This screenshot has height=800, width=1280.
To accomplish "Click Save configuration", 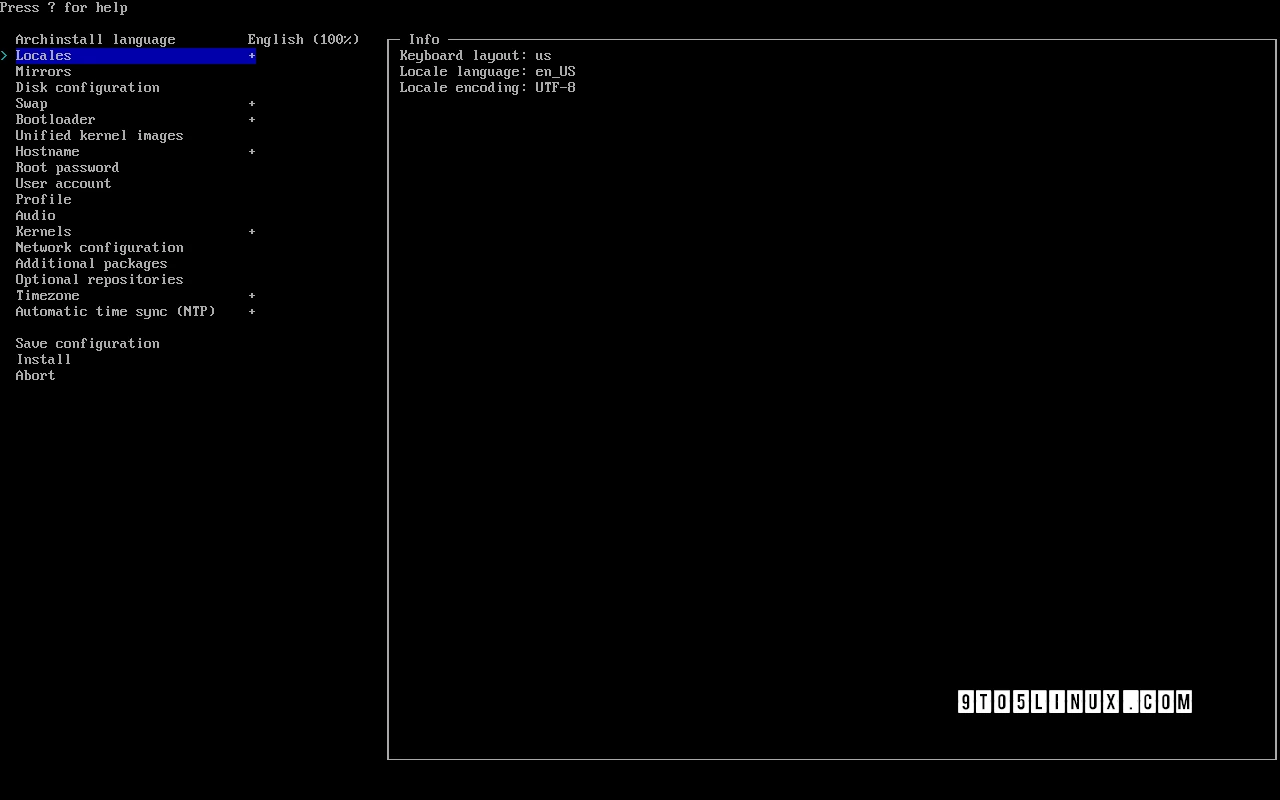I will 87,343.
